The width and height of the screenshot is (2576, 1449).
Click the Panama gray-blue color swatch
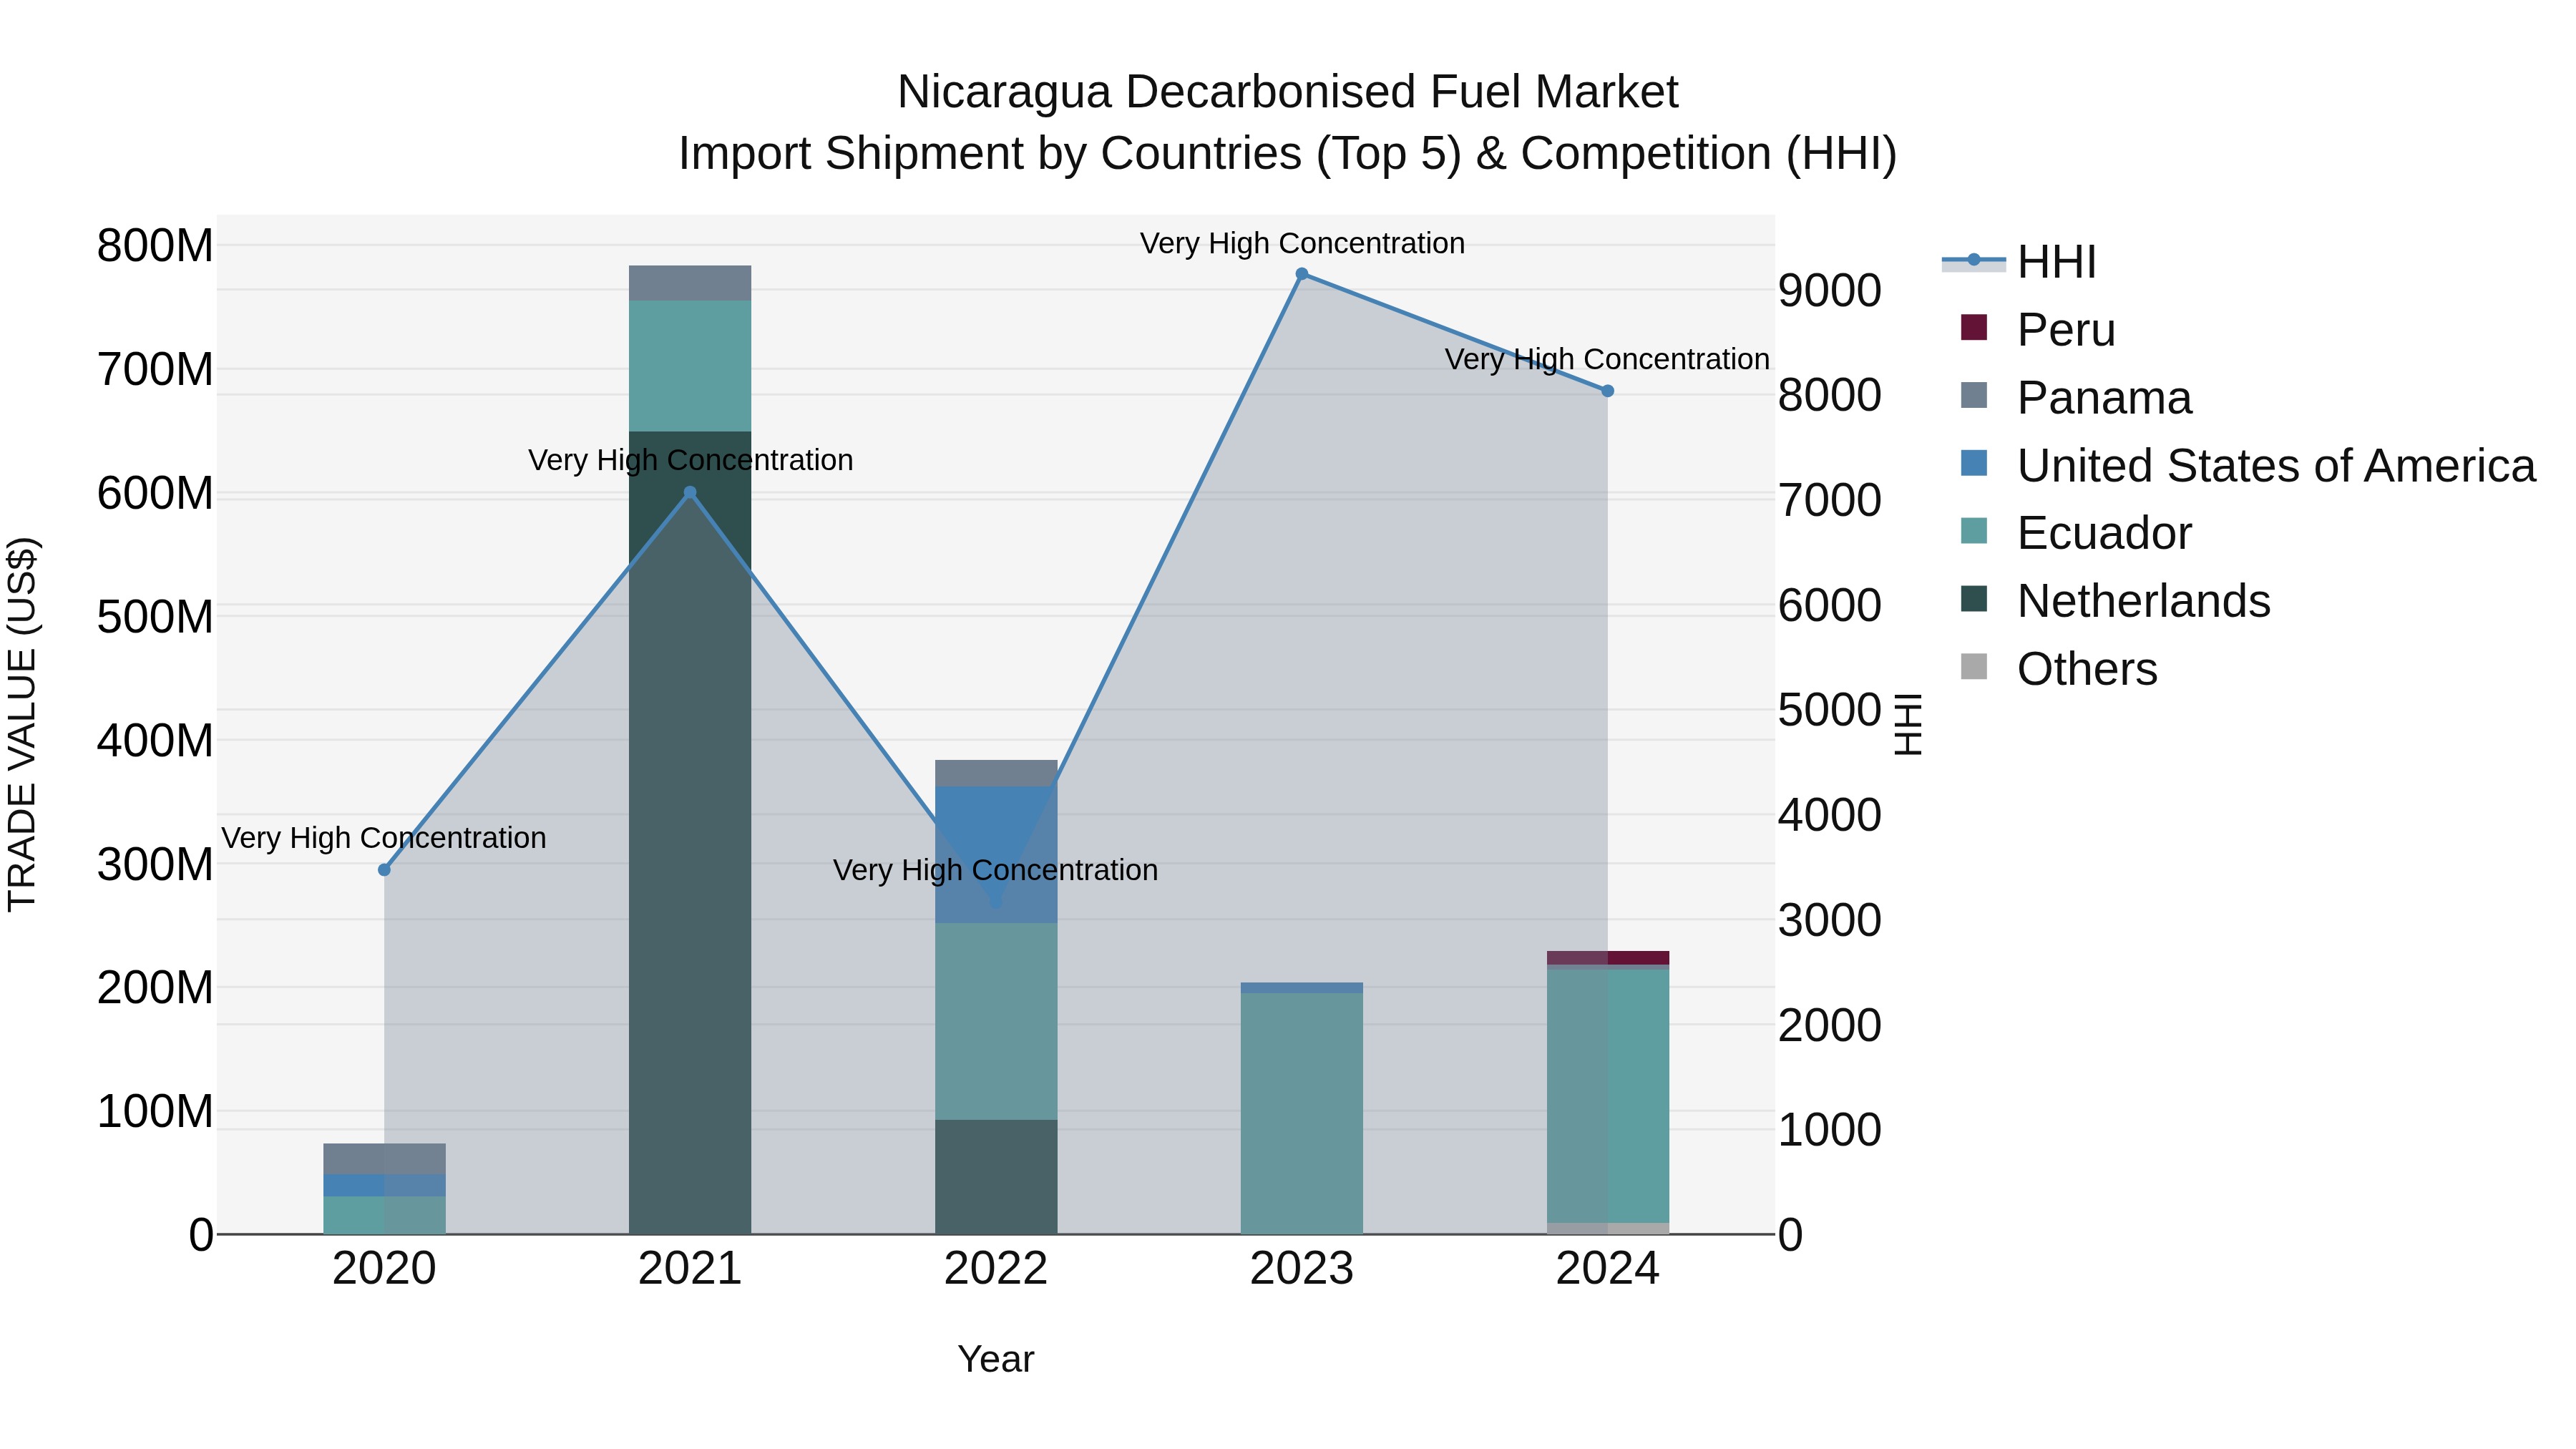[x=1974, y=395]
